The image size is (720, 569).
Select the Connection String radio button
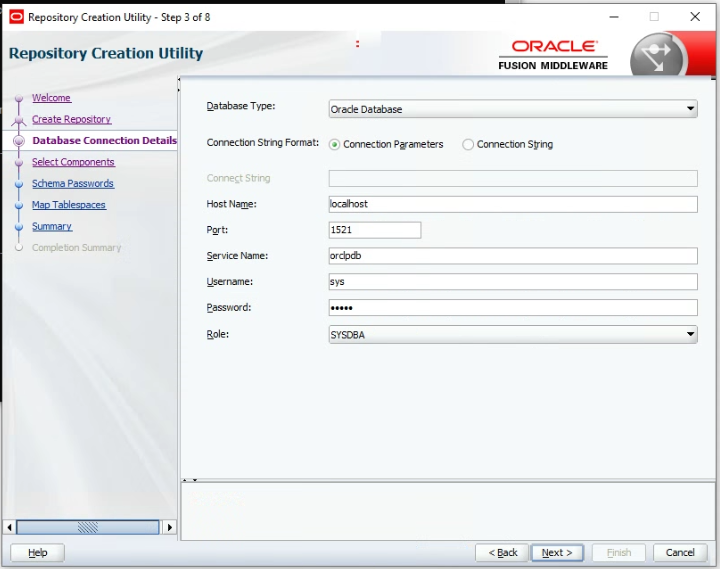(467, 145)
